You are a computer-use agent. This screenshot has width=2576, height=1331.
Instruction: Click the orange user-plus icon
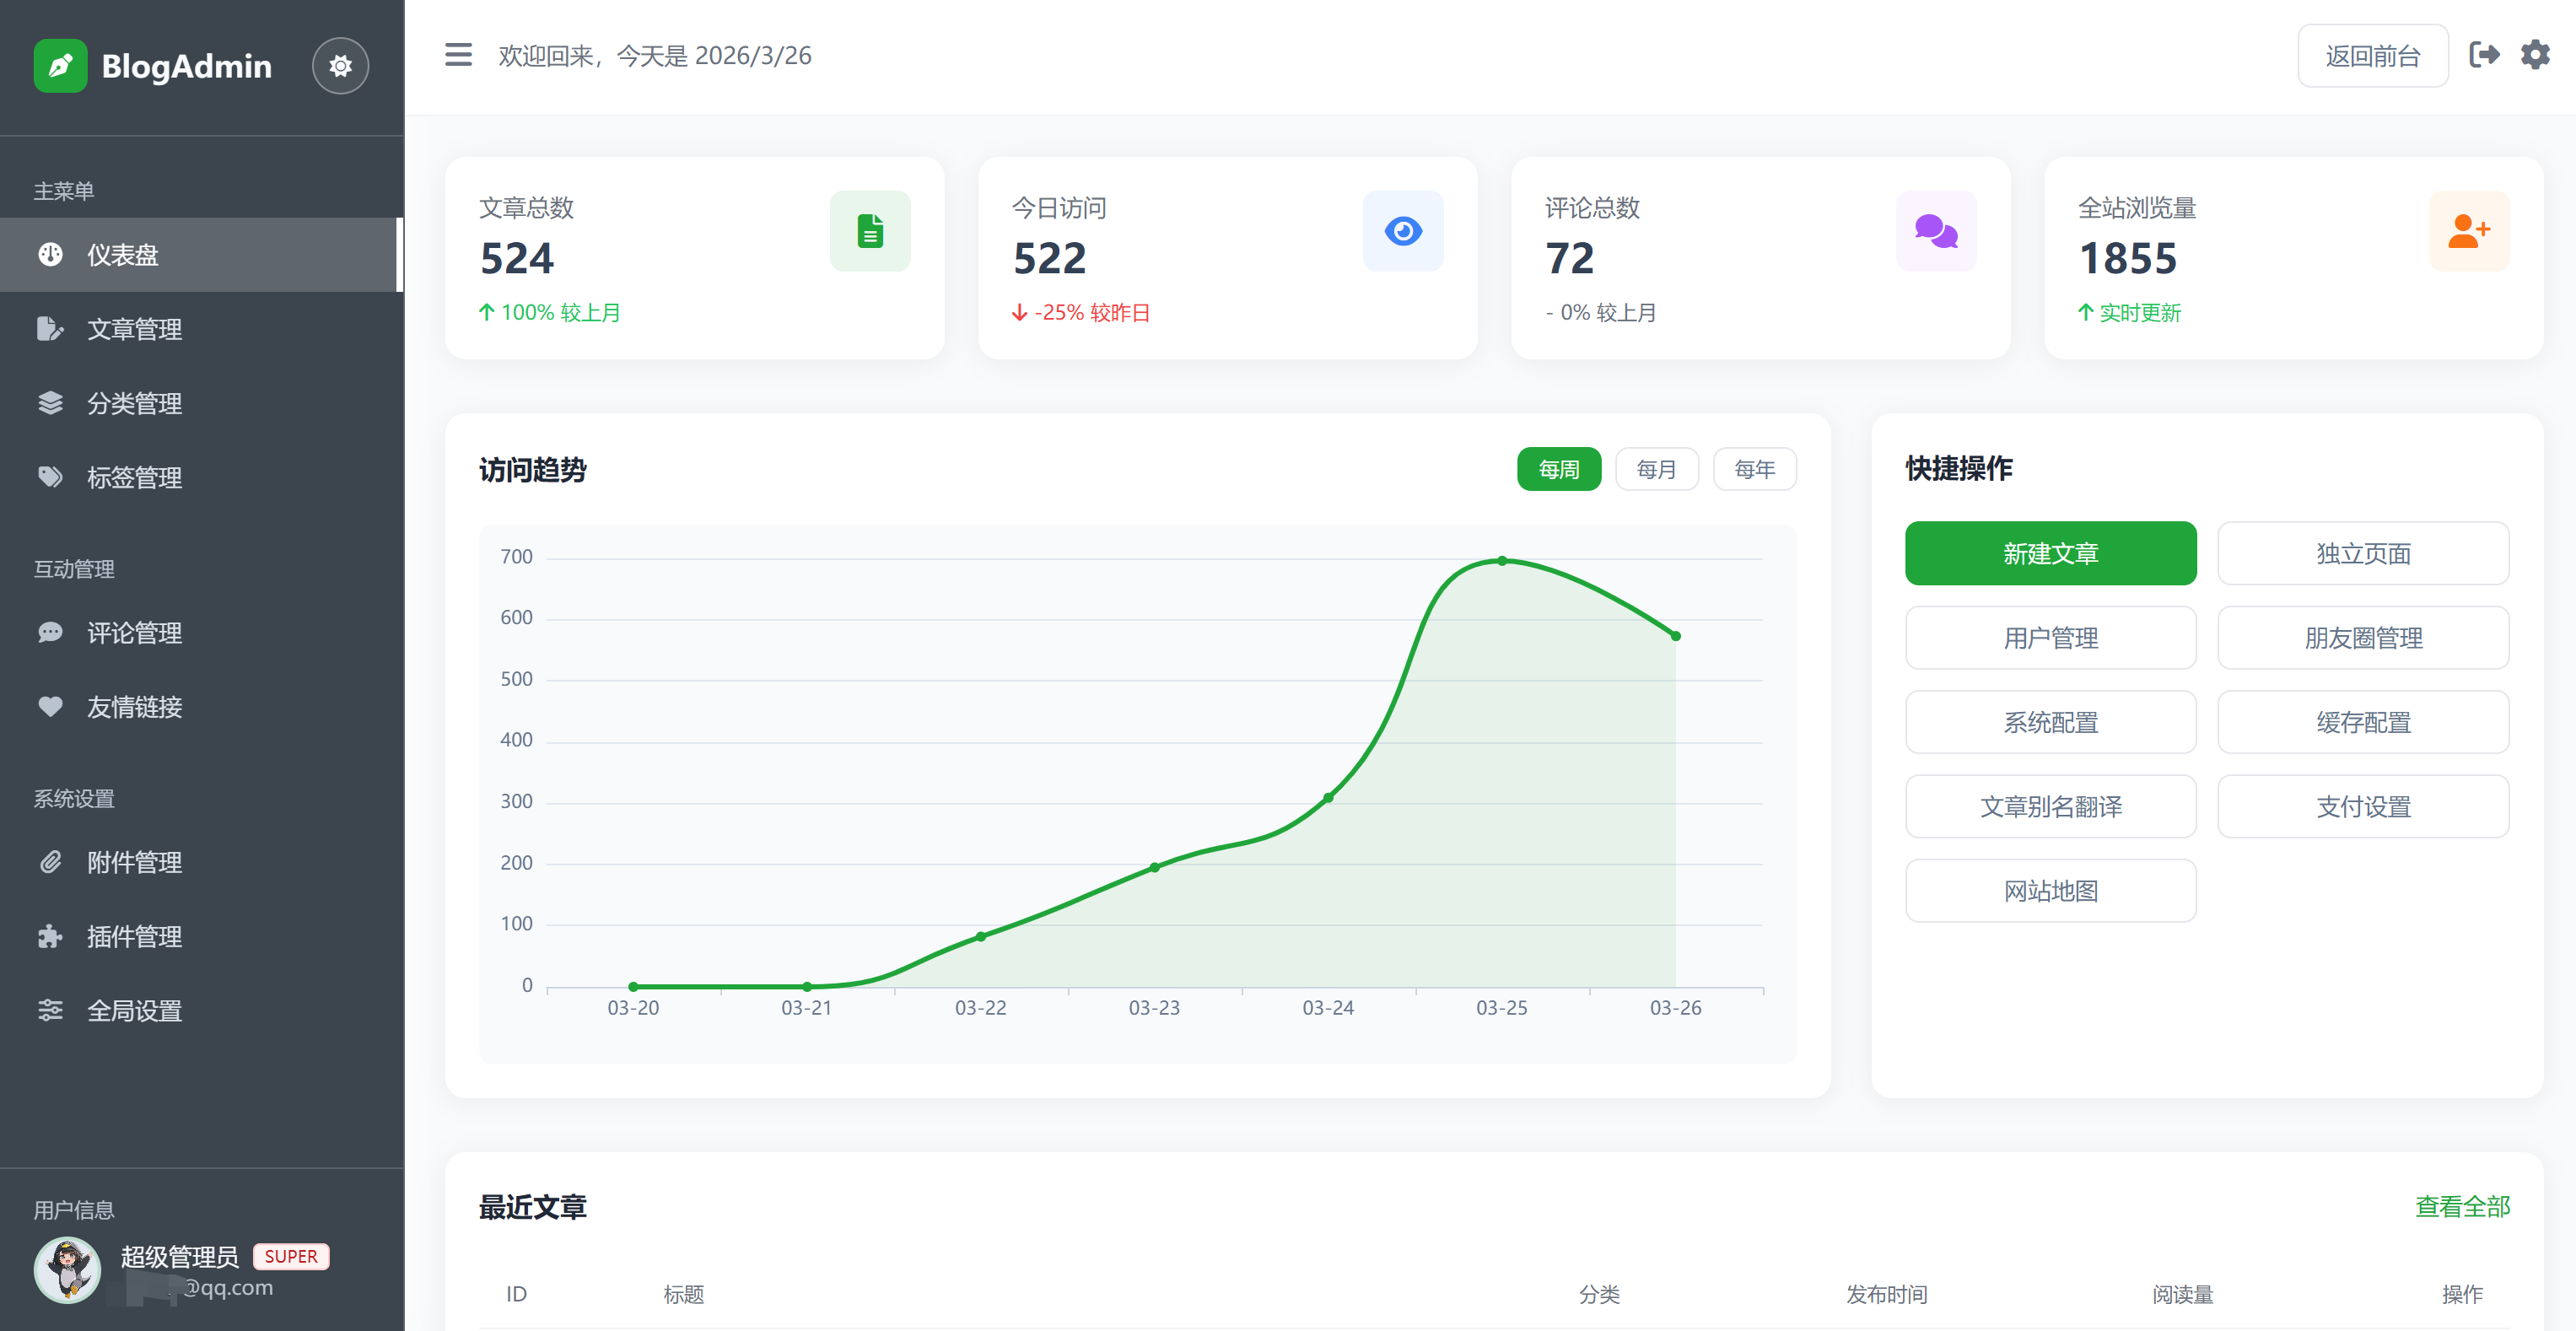pyautogui.click(x=2468, y=231)
